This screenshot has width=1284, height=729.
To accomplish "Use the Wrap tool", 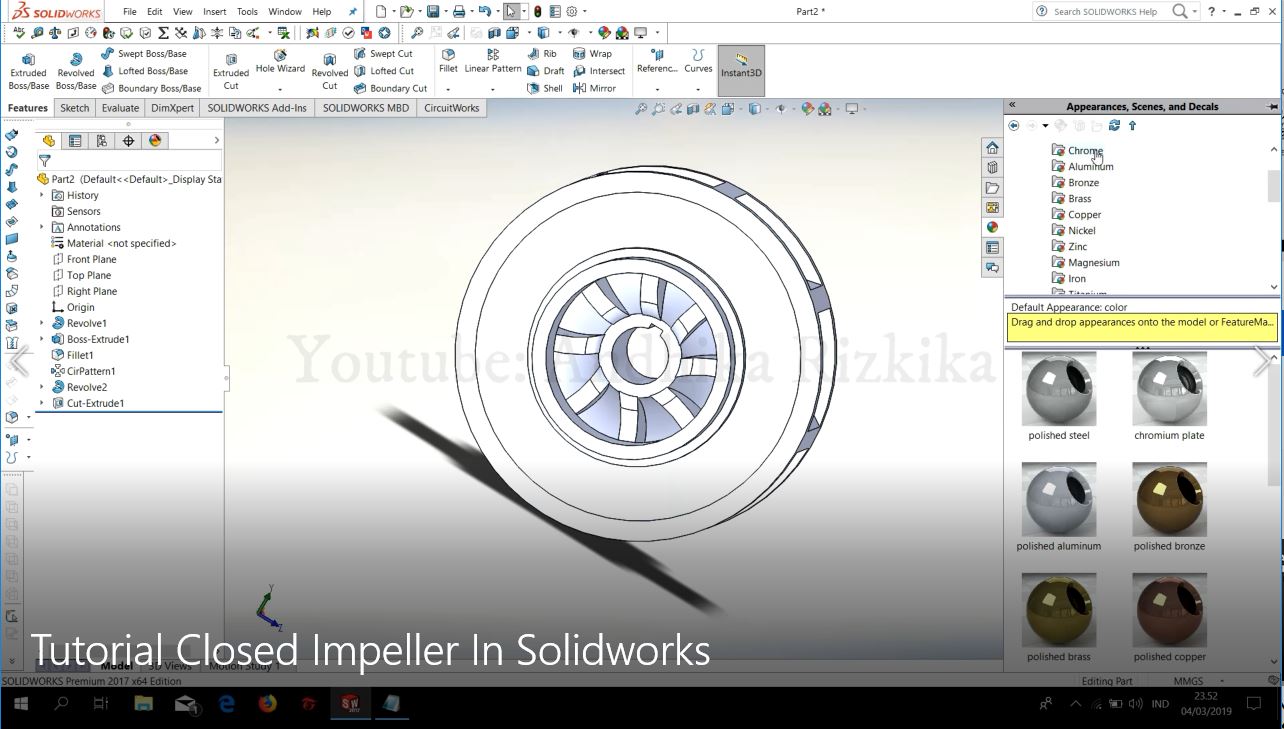I will [x=592, y=54].
